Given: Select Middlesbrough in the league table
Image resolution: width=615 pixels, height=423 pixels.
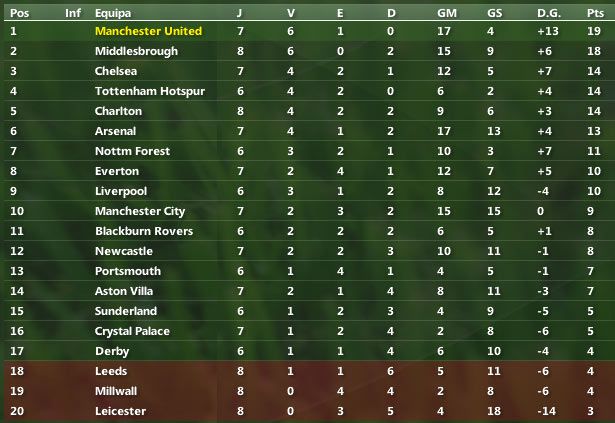Looking at the screenshot, I should [x=136, y=51].
